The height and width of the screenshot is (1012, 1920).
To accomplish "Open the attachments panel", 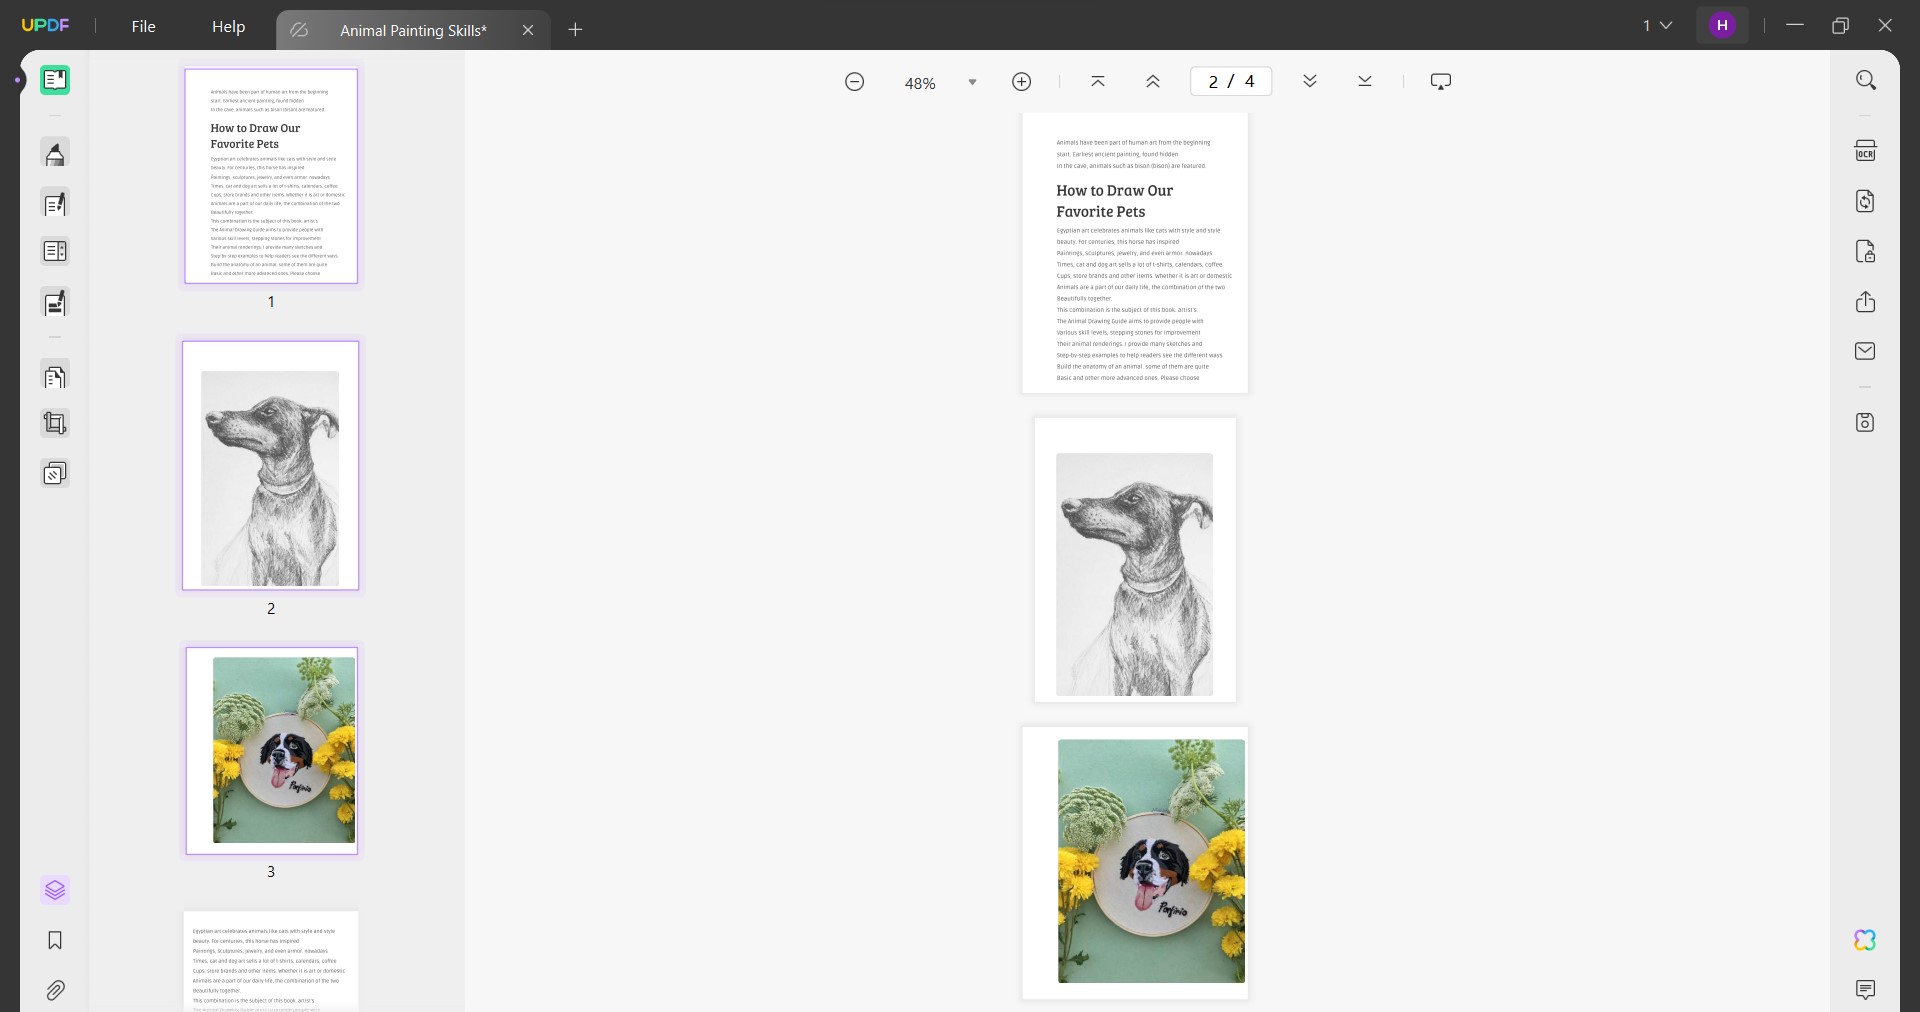I will click(x=55, y=990).
